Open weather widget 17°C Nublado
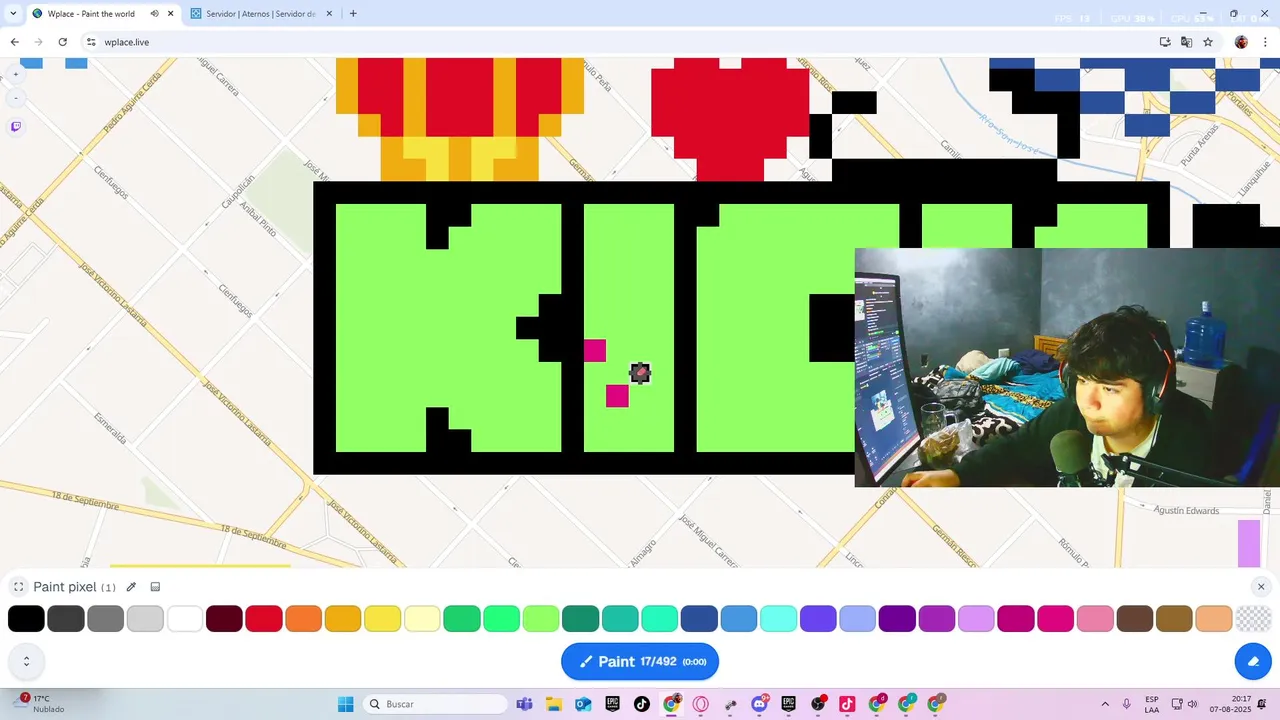The width and height of the screenshot is (1280, 720). (40, 704)
